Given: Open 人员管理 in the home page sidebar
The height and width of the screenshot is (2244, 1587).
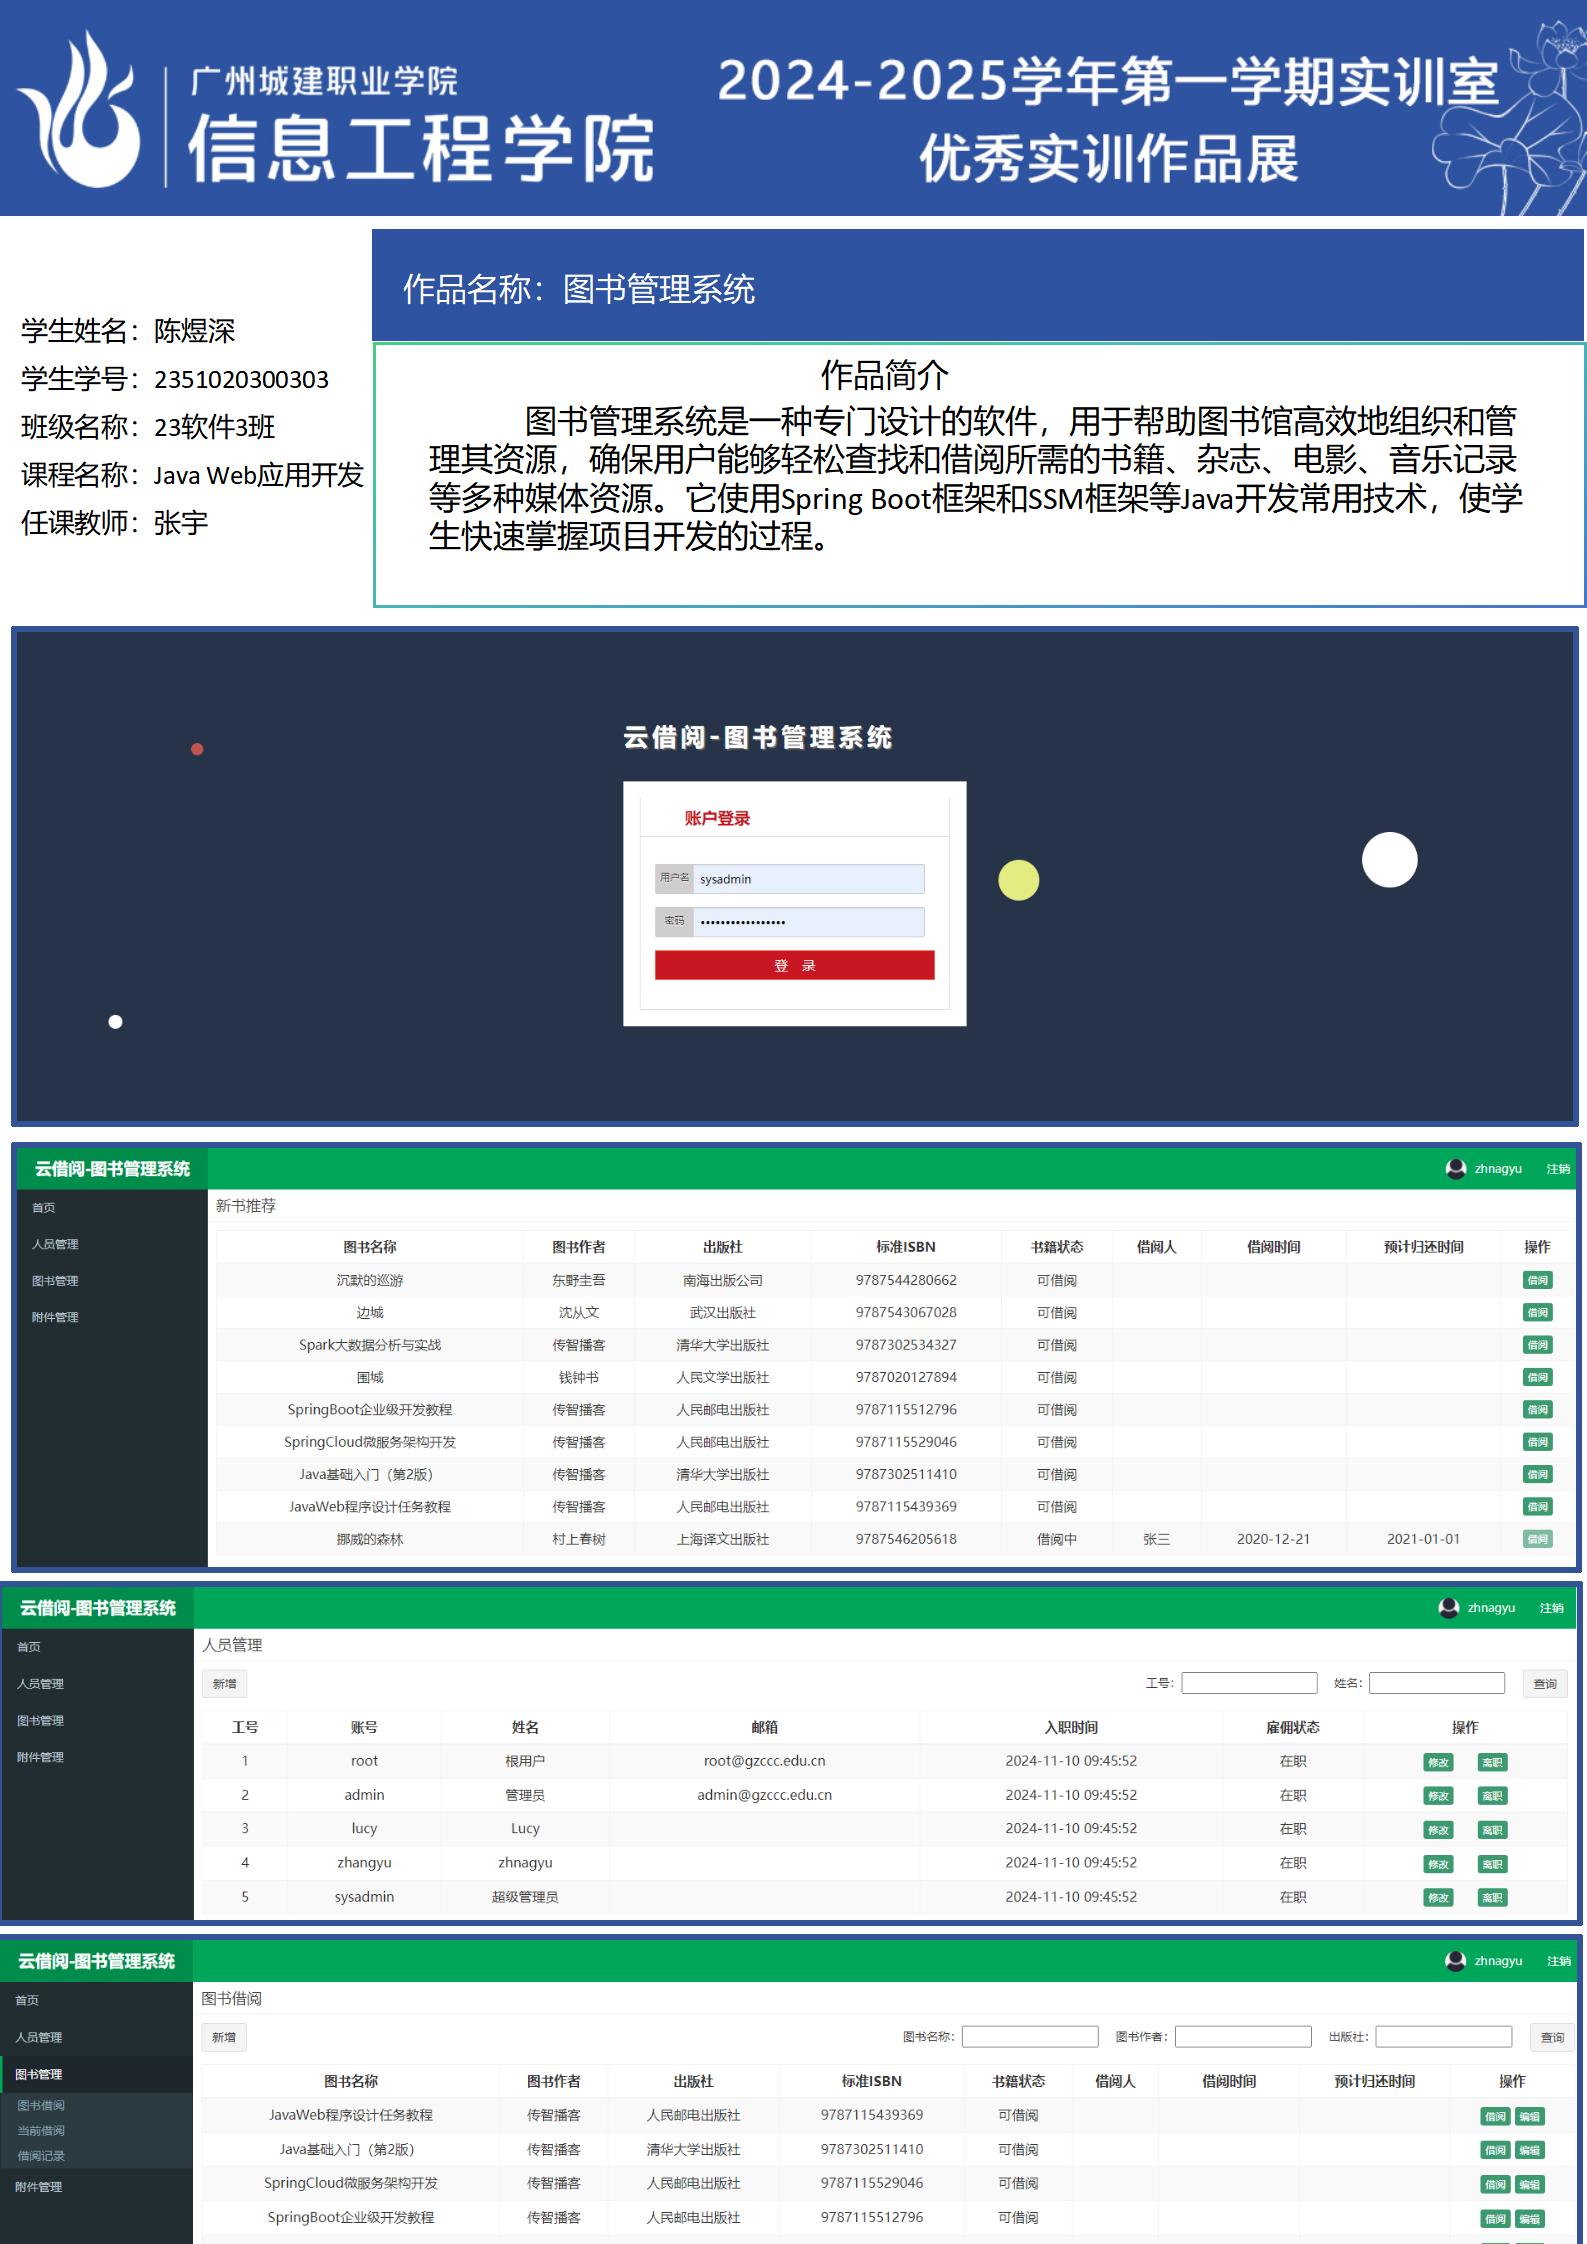Looking at the screenshot, I should click(55, 1244).
